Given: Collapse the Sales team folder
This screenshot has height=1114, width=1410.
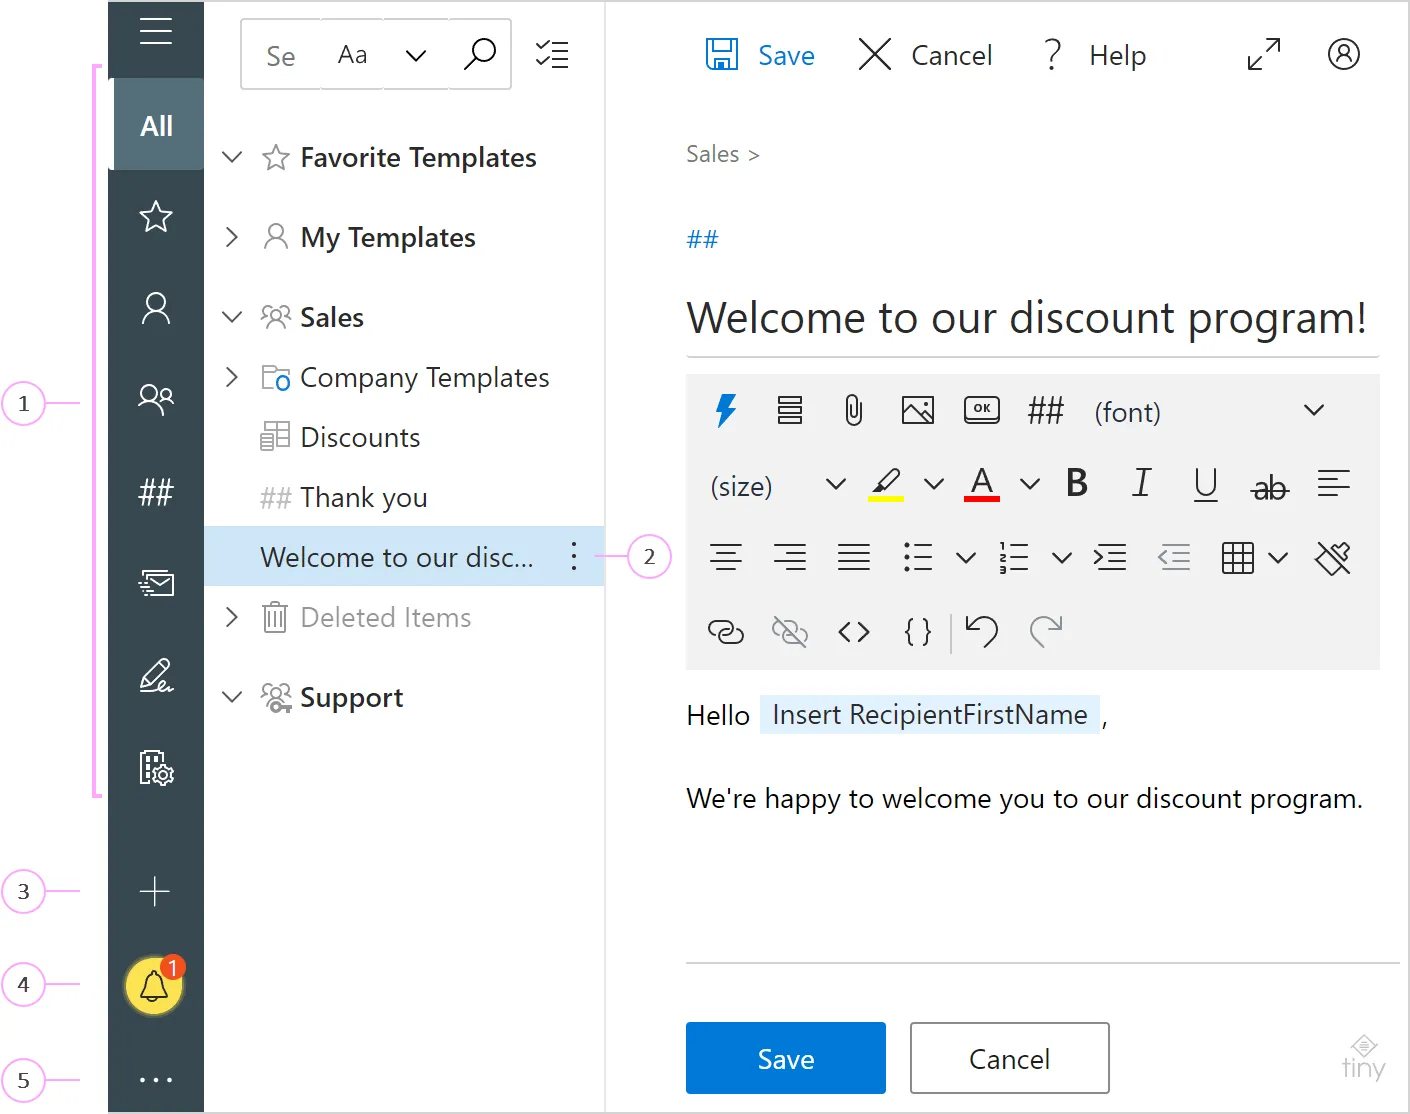Looking at the screenshot, I should pos(232,317).
